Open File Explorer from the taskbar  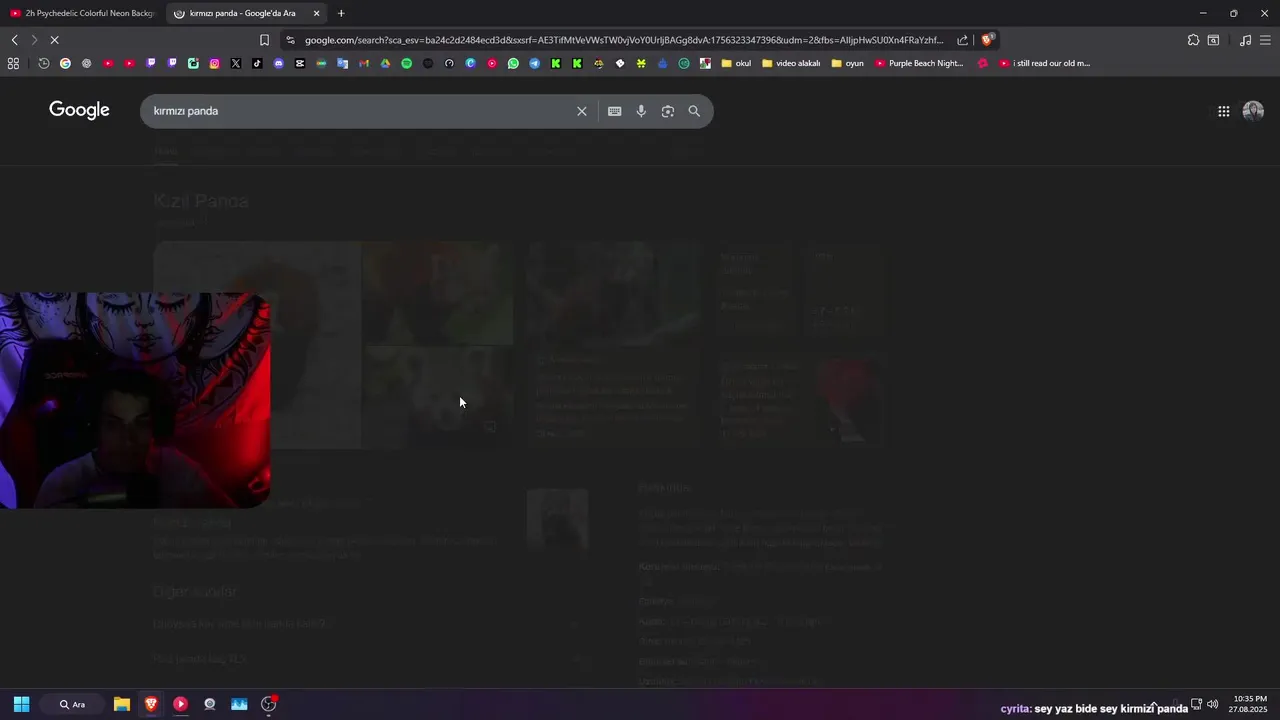(121, 704)
